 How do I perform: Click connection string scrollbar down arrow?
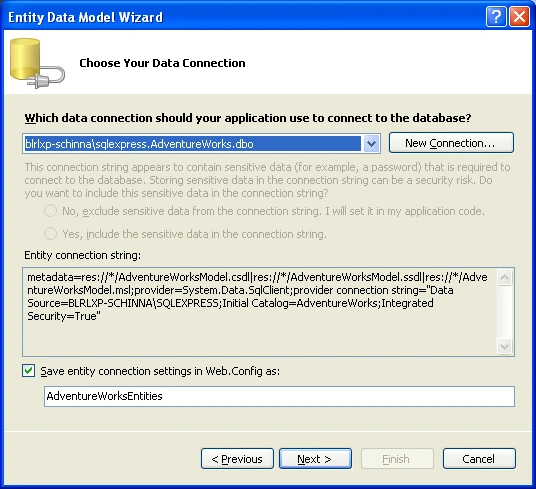point(505,347)
